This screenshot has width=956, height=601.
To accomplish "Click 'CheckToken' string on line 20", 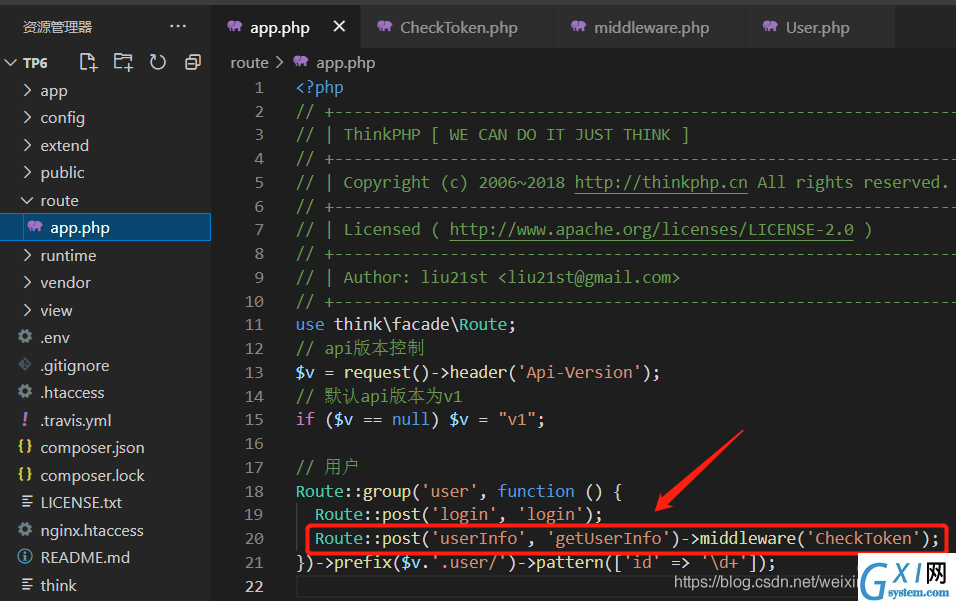I will click(x=864, y=538).
